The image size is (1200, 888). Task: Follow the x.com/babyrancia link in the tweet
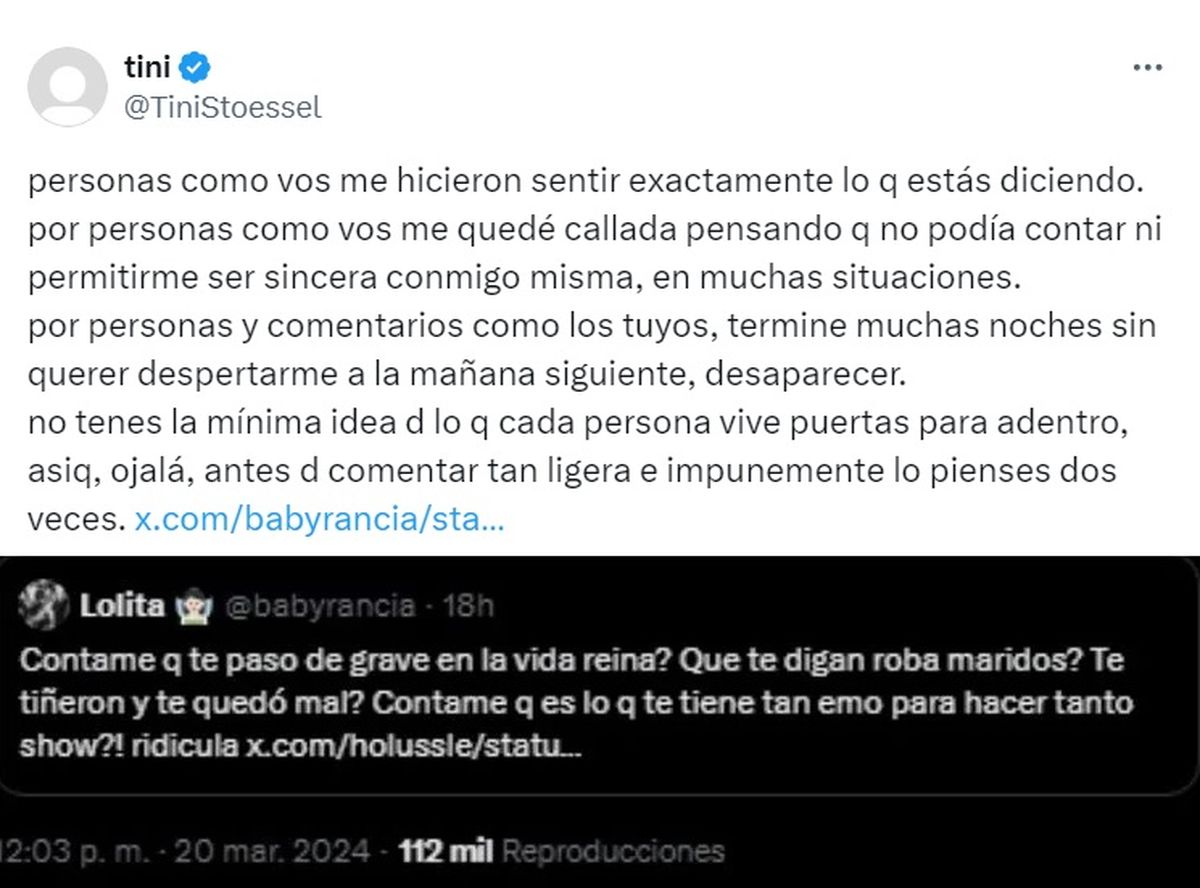pos(319,520)
